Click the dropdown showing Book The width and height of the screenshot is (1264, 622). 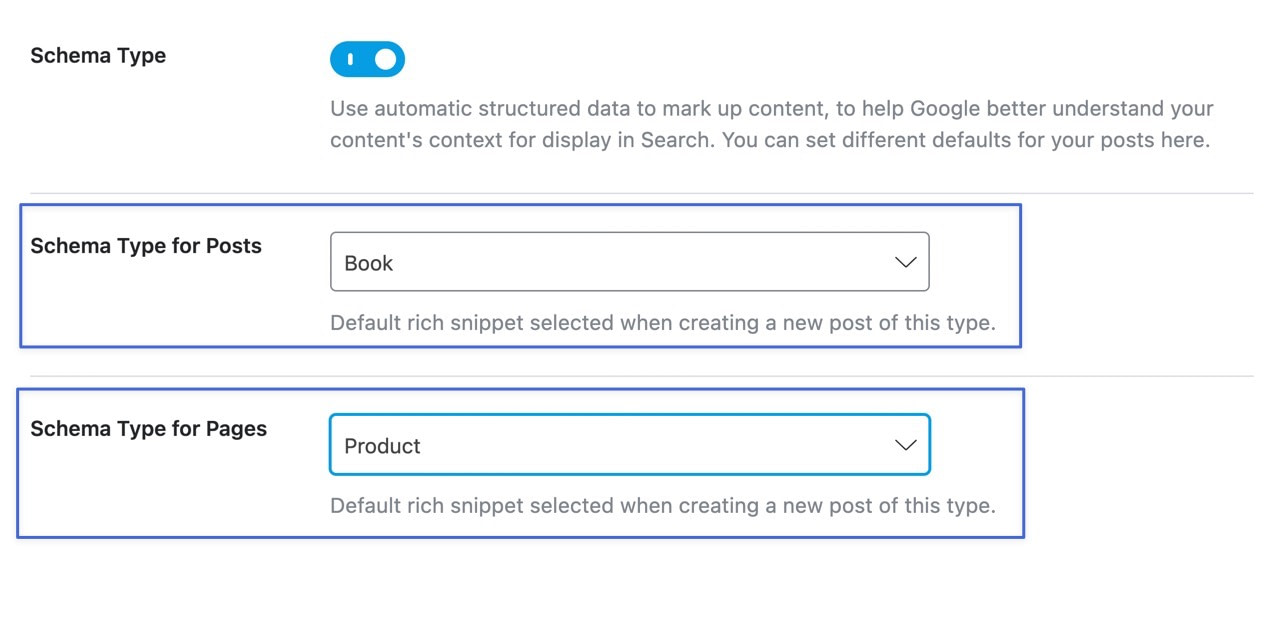point(629,261)
